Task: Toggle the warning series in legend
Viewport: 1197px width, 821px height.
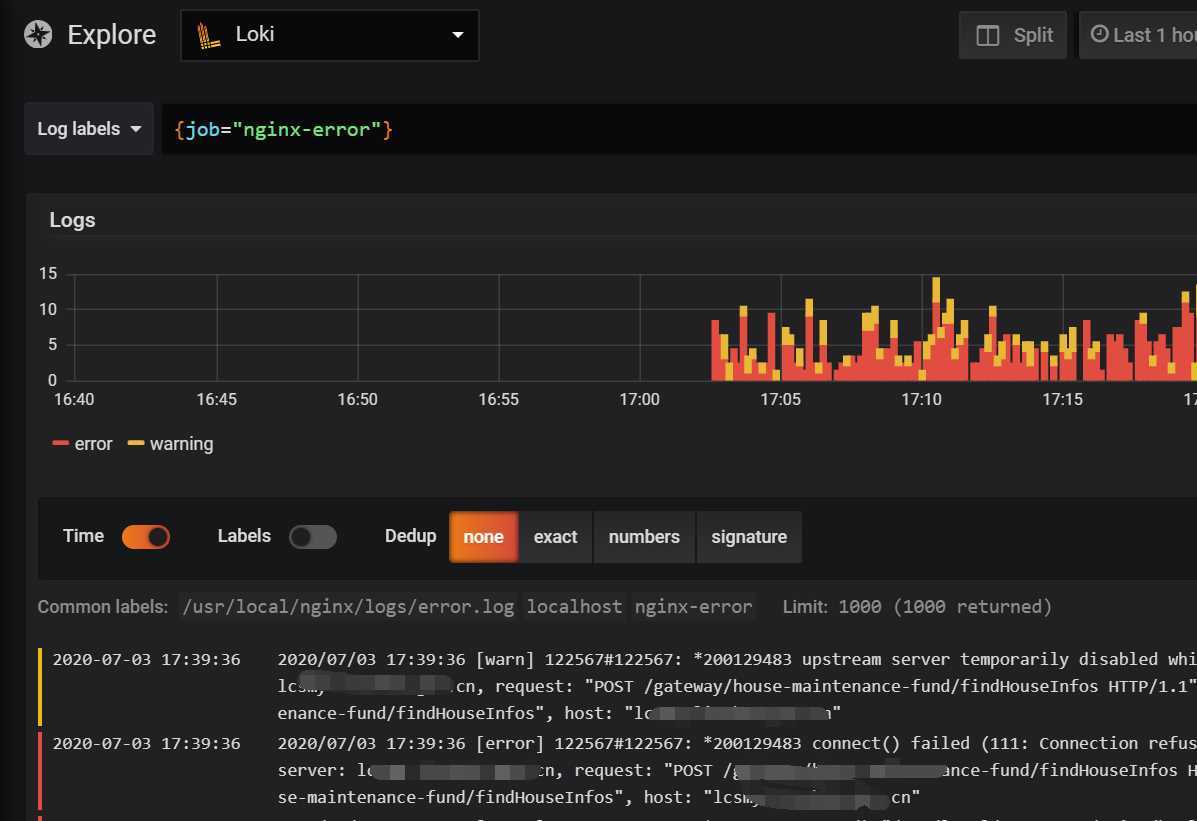Action: coord(170,444)
